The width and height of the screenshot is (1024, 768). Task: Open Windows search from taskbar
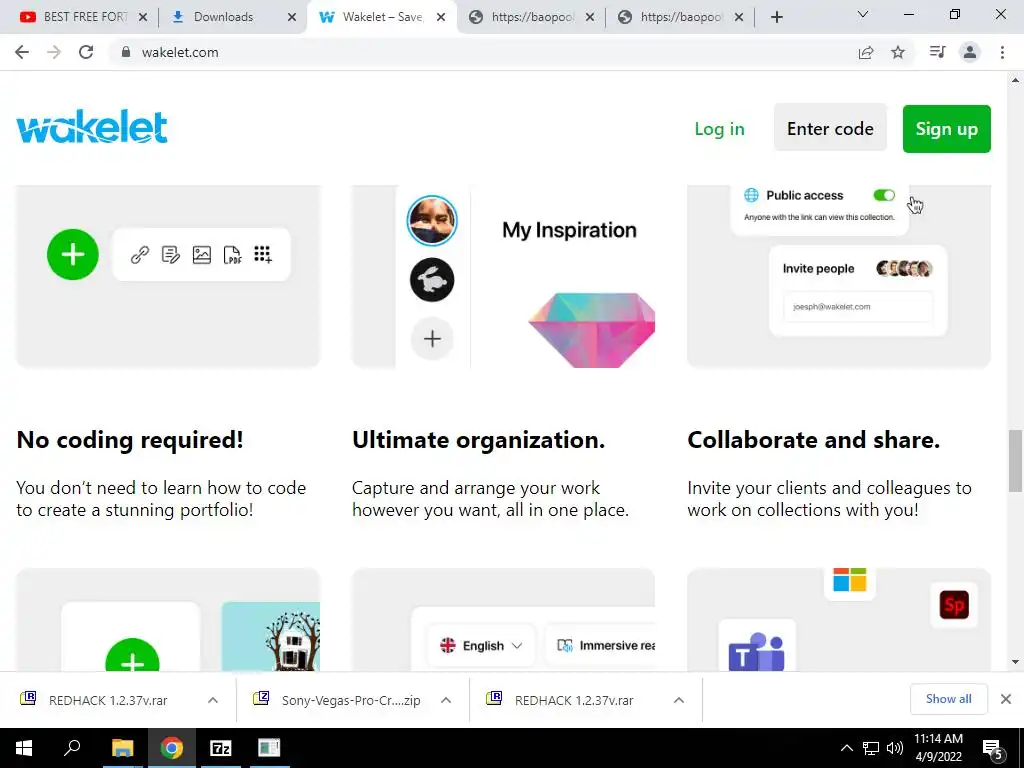[72, 748]
